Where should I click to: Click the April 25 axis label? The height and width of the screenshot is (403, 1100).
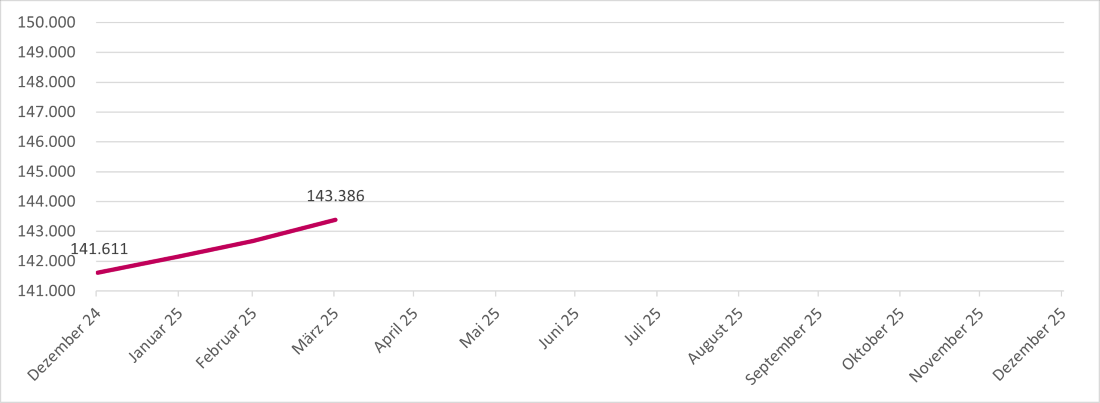(395, 331)
